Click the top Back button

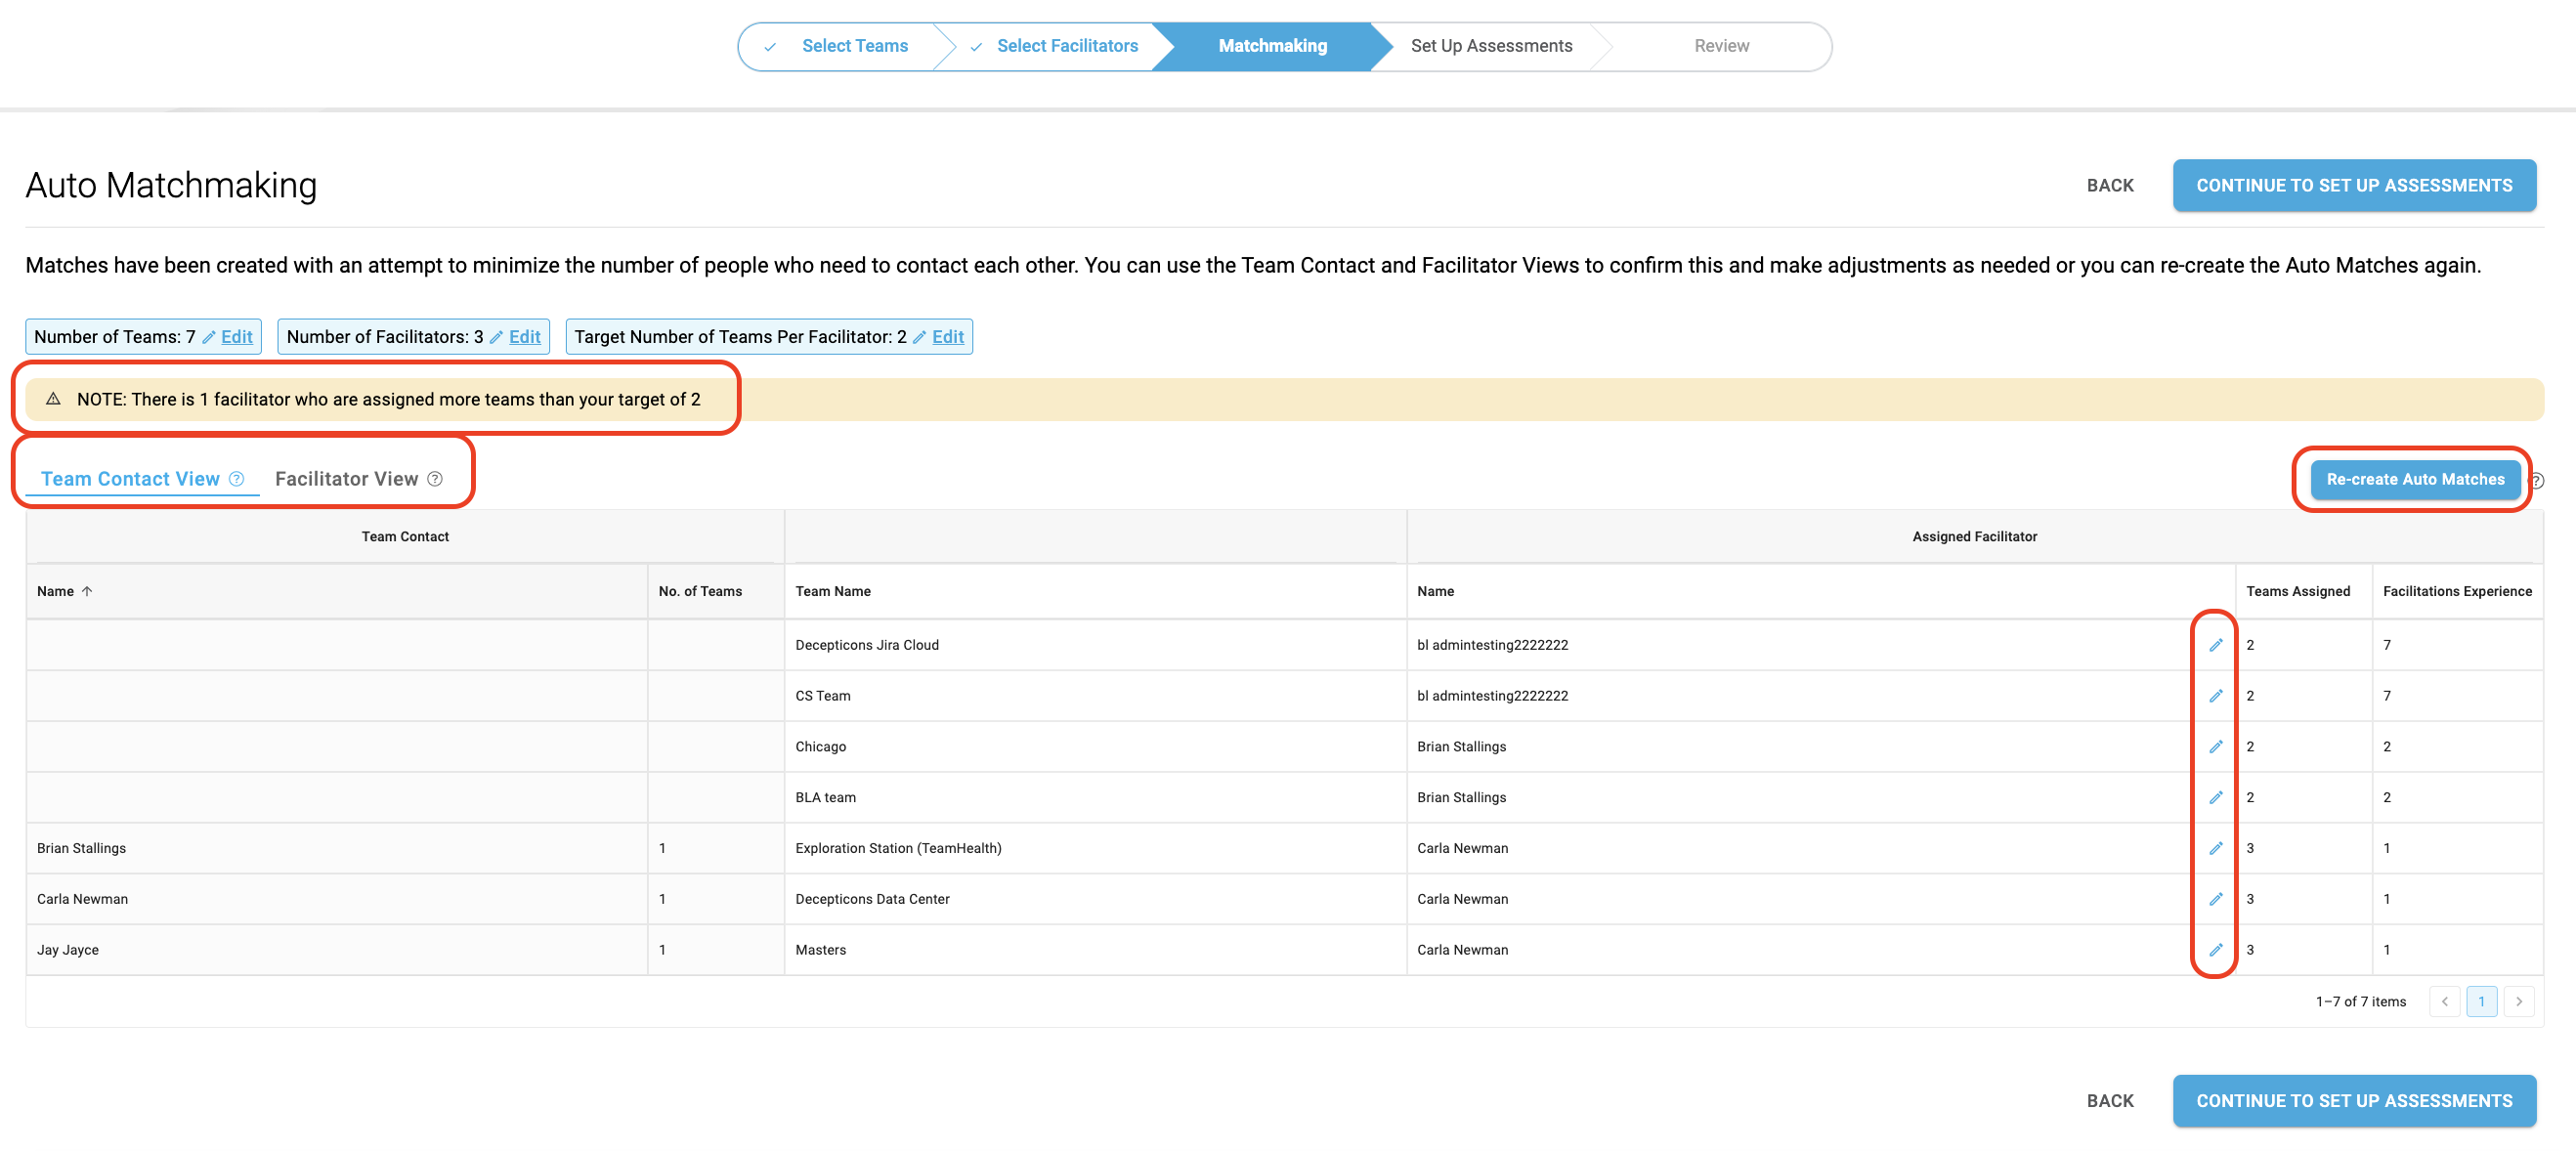pyautogui.click(x=2110, y=186)
